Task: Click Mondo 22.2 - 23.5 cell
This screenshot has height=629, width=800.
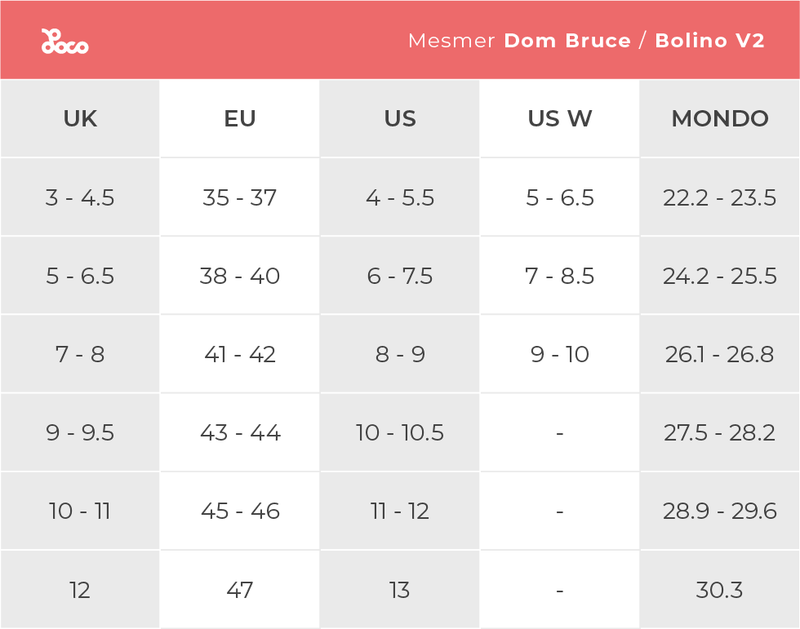Action: point(720,198)
